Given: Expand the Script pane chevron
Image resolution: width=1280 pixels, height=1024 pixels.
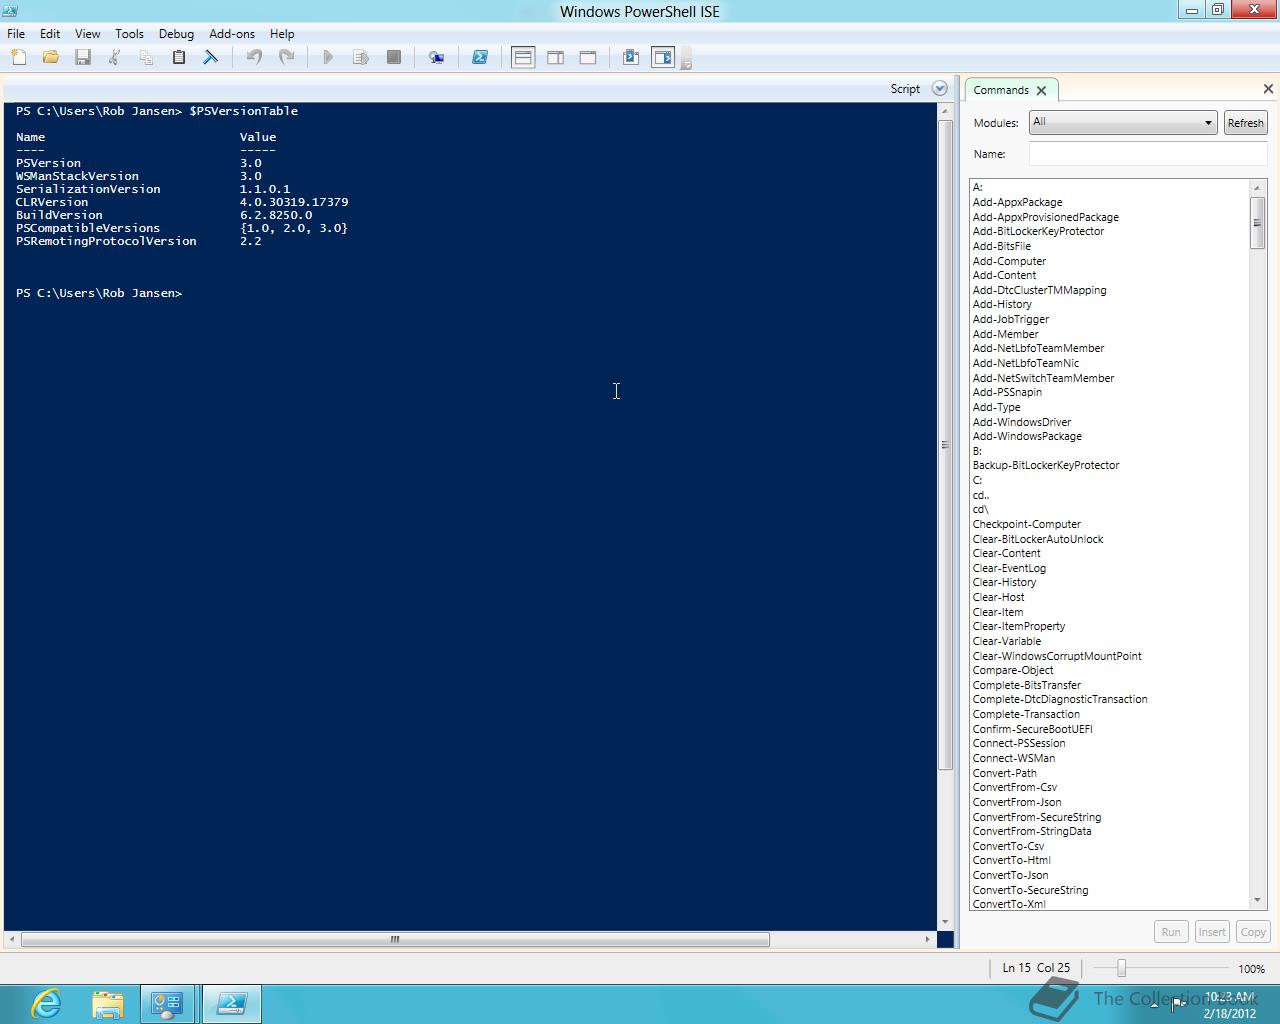Looking at the screenshot, I should pyautogui.click(x=939, y=89).
